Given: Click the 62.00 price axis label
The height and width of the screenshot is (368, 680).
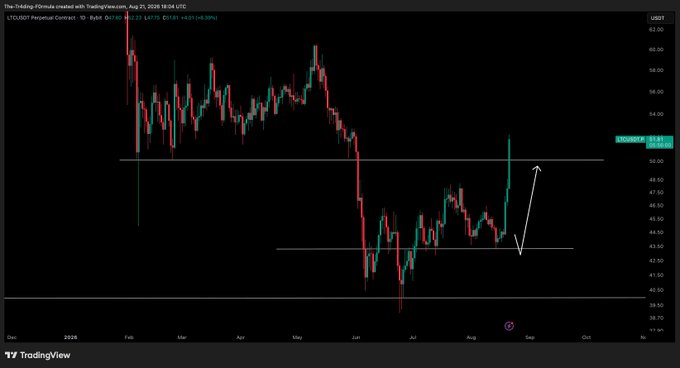Looking at the screenshot, I should (x=656, y=29).
